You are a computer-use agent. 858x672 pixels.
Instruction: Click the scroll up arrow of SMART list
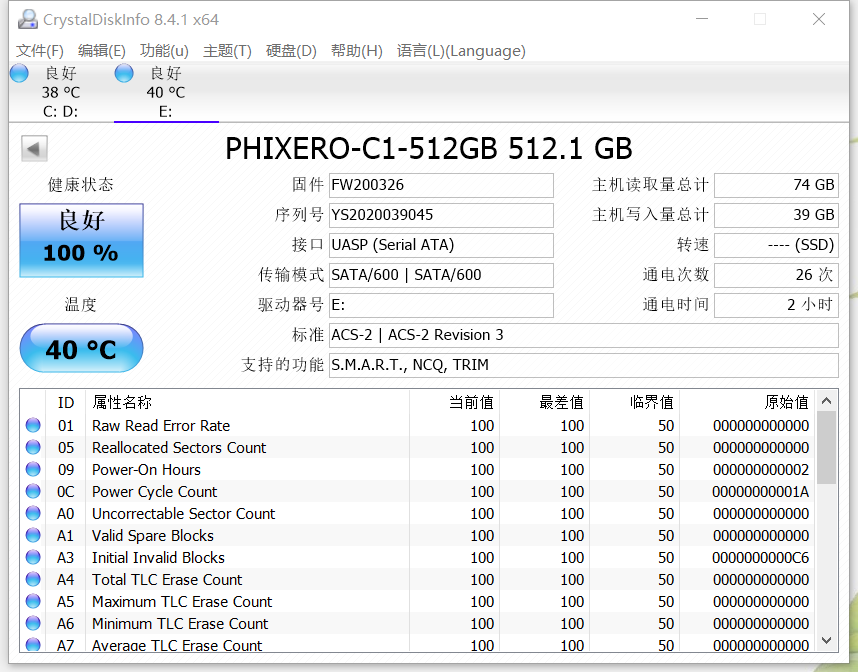[826, 401]
